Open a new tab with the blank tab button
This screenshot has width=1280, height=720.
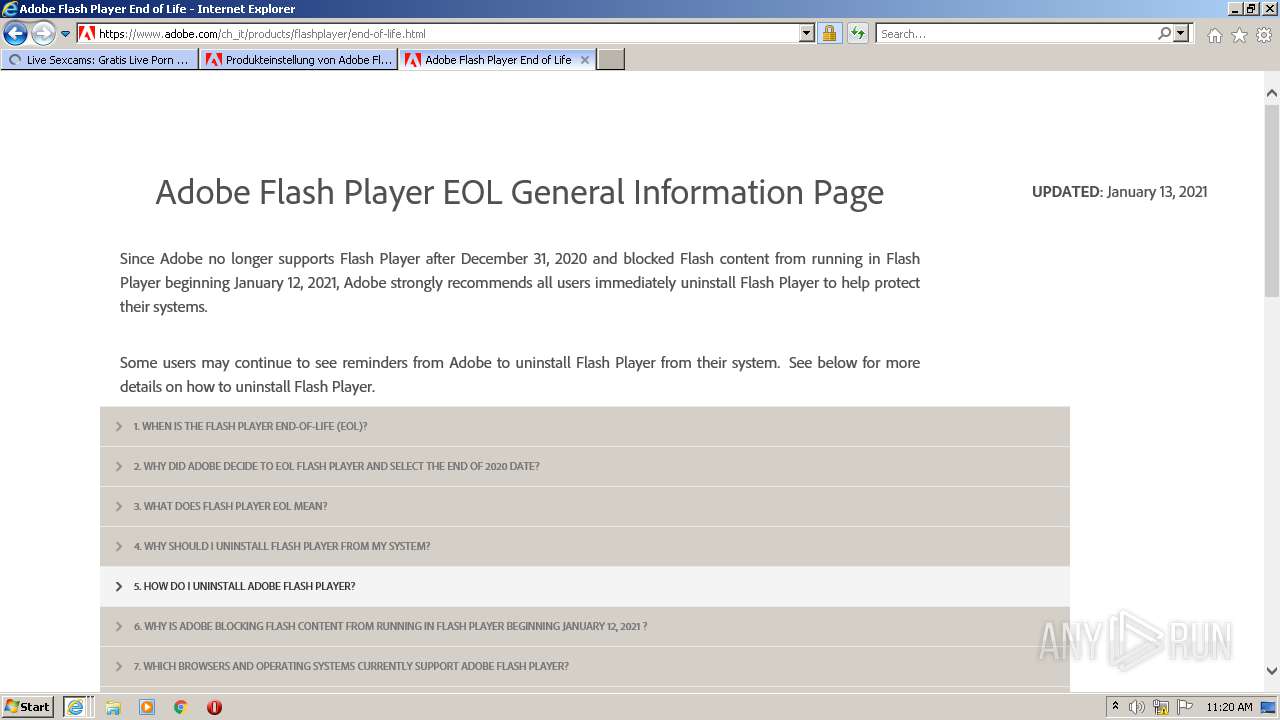click(x=611, y=60)
